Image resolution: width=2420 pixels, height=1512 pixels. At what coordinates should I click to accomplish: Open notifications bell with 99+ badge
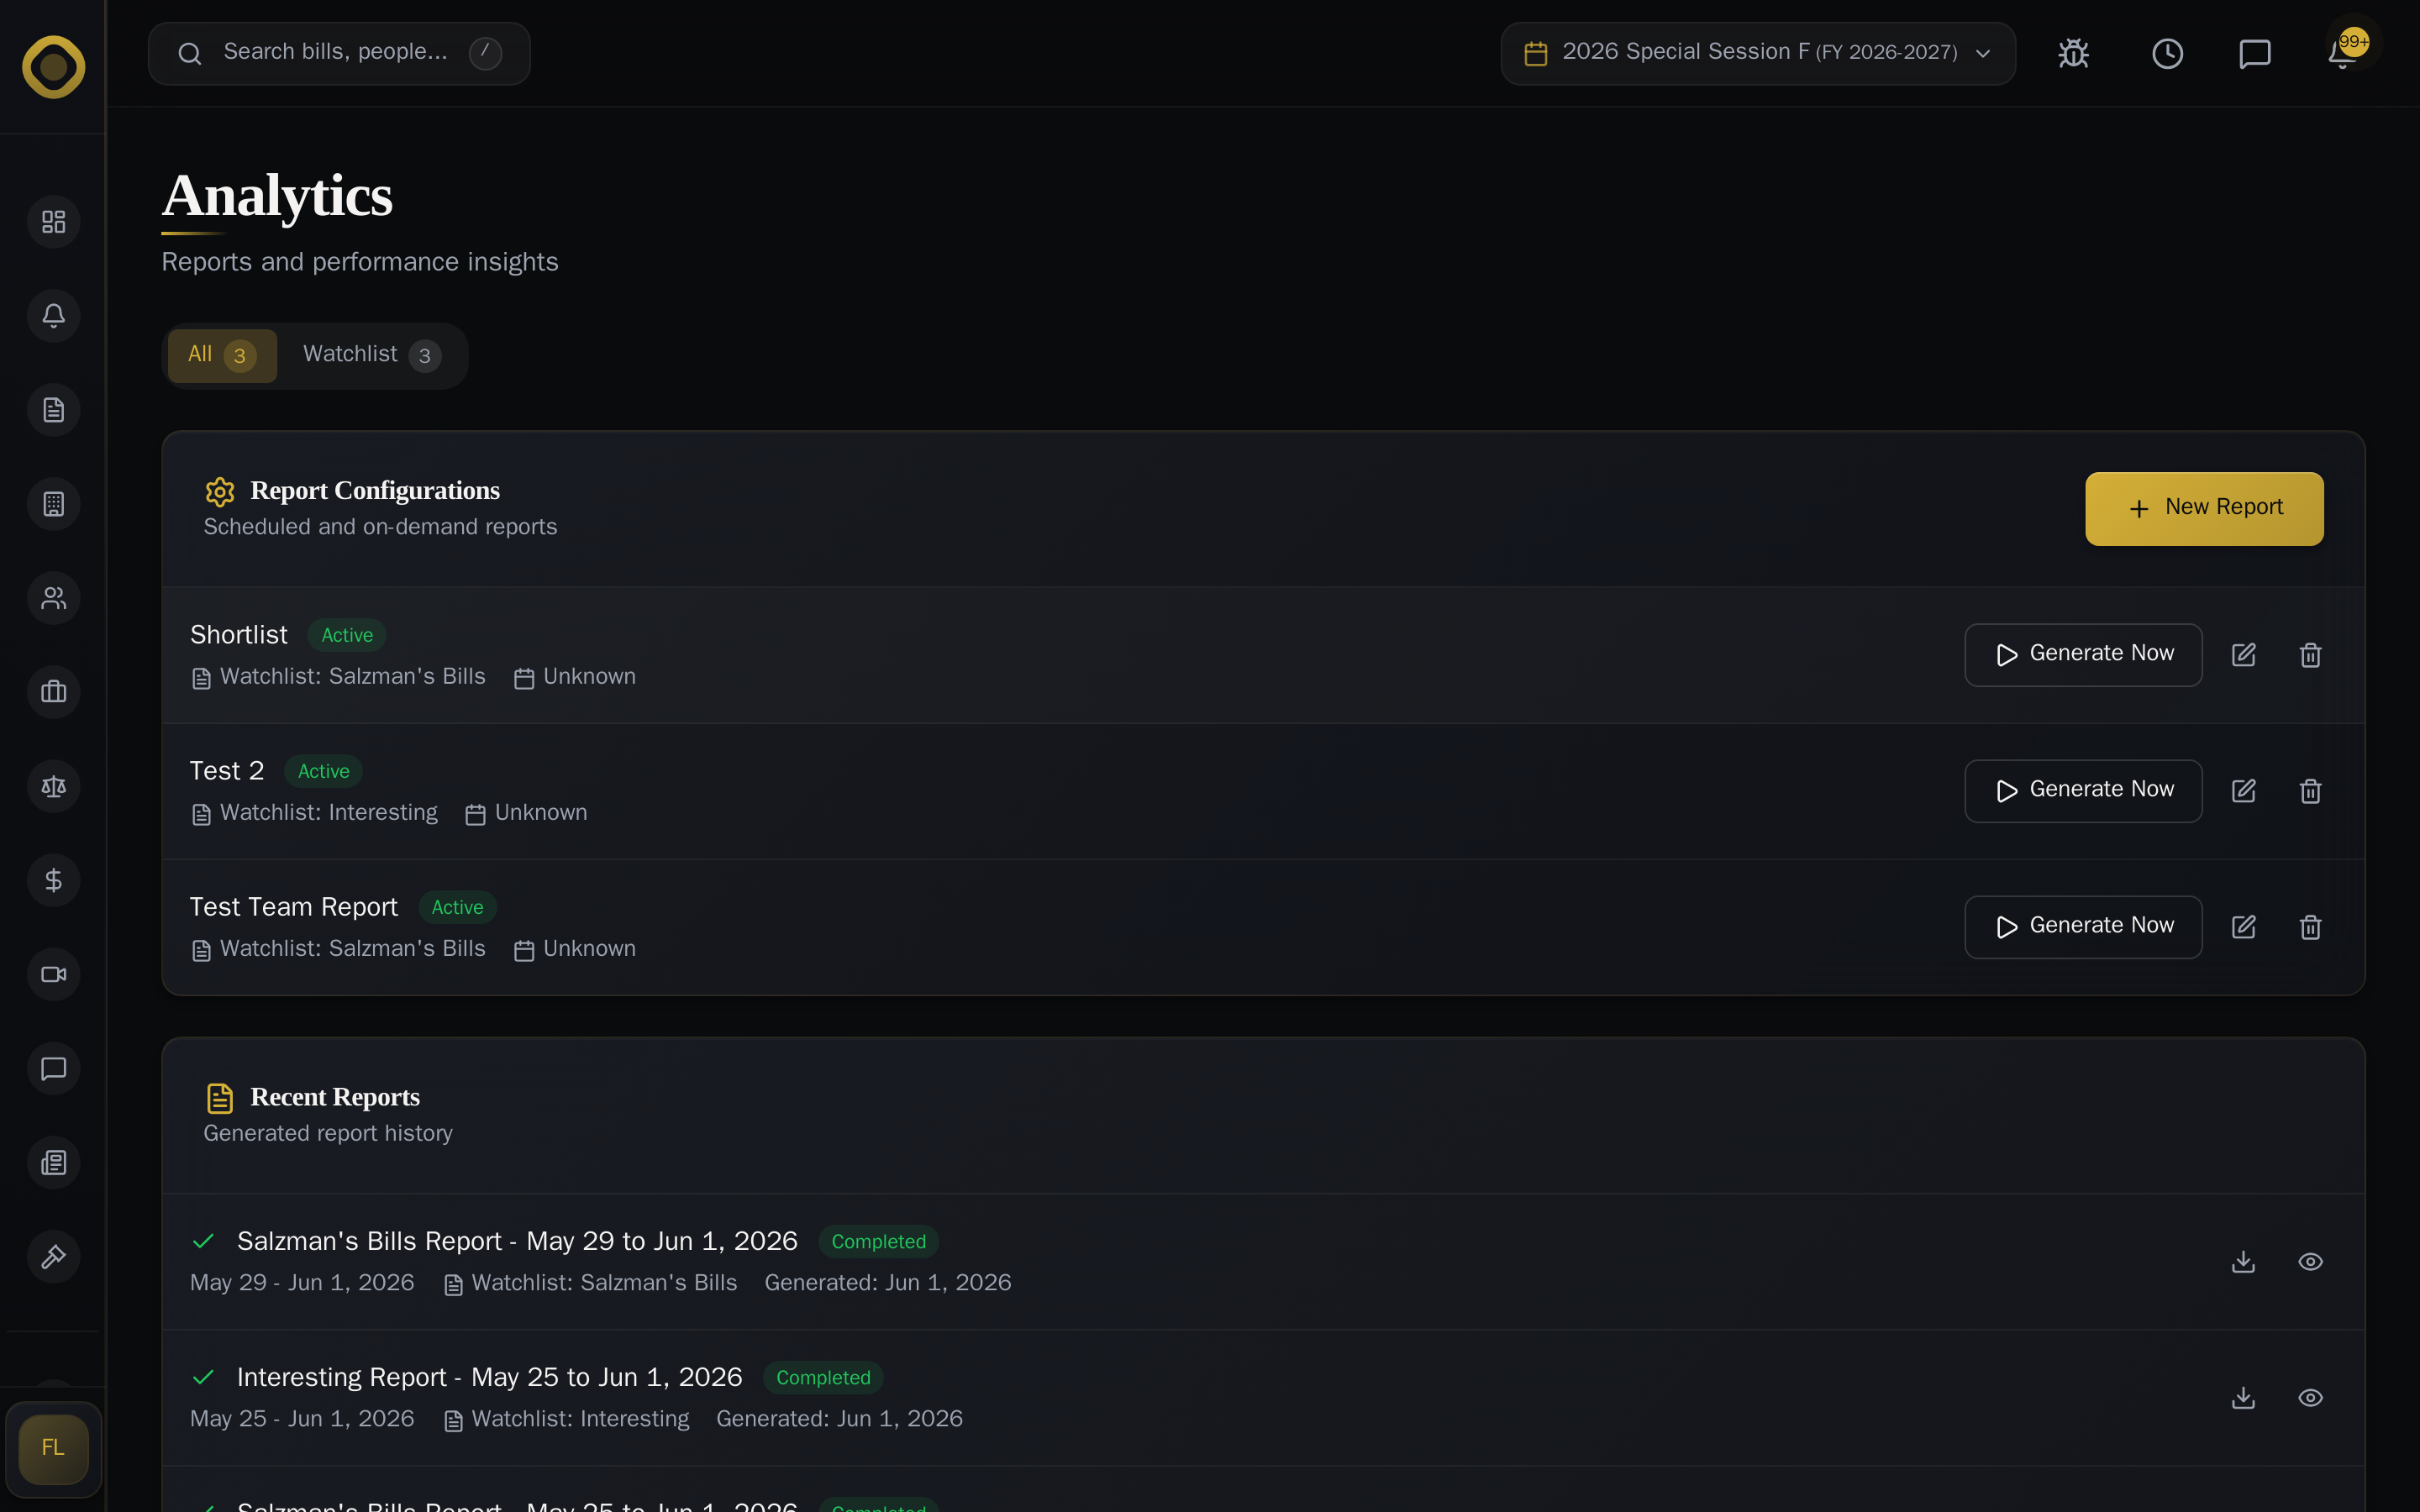click(2344, 52)
